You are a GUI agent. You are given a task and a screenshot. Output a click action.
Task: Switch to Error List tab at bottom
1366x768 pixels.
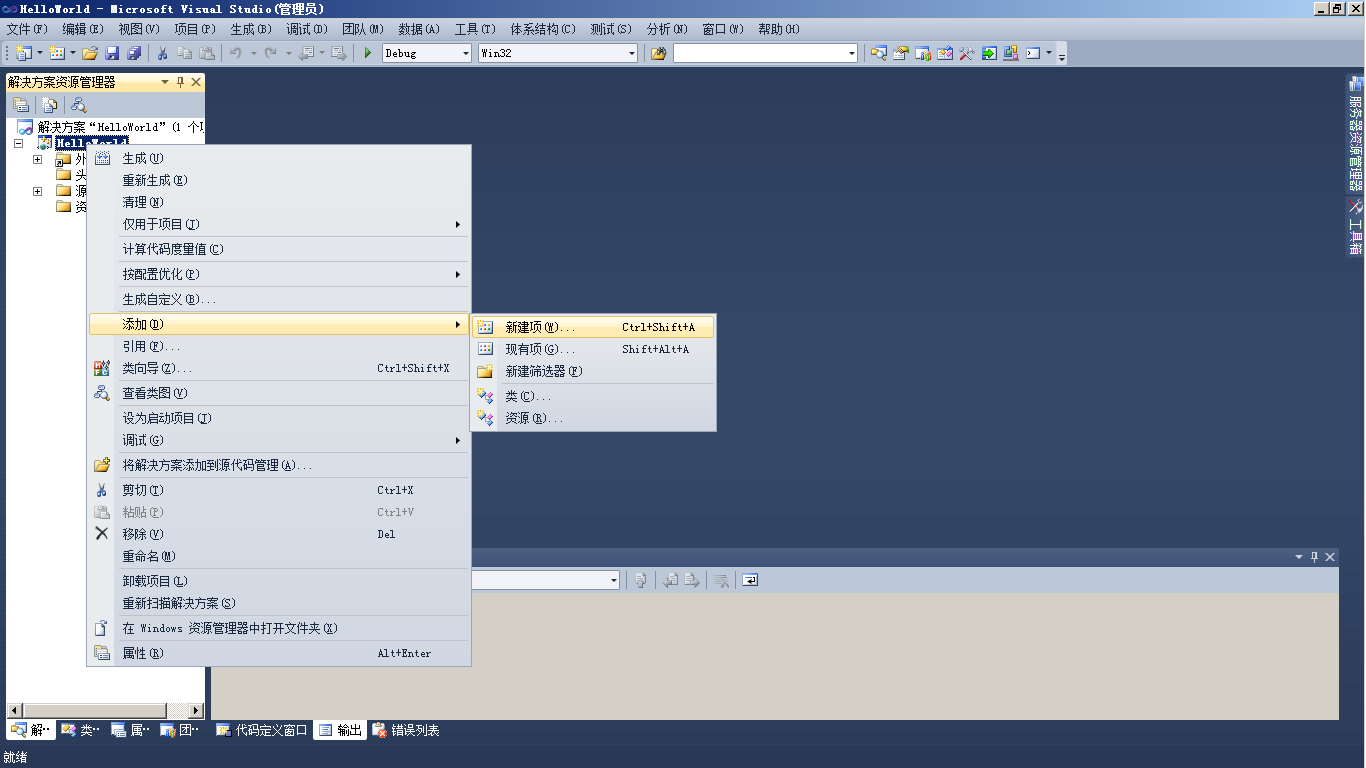(406, 730)
